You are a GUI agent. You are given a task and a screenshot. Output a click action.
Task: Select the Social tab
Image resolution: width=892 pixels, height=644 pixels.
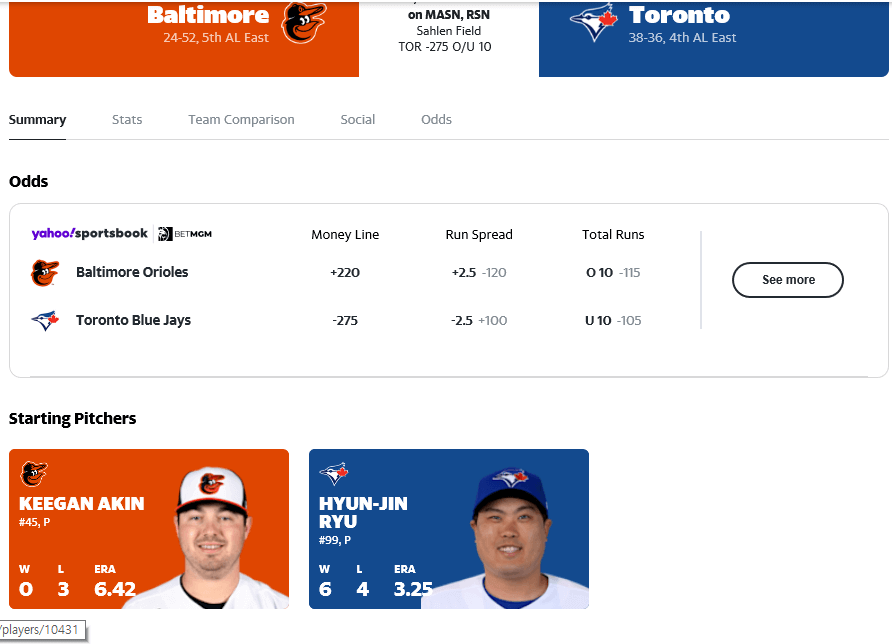click(x=357, y=119)
